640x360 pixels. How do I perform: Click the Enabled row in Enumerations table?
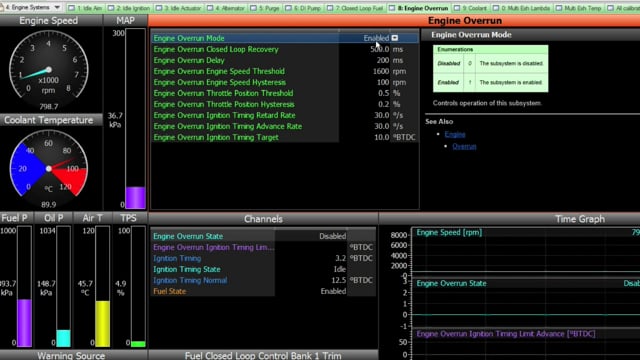pyautogui.click(x=490, y=82)
